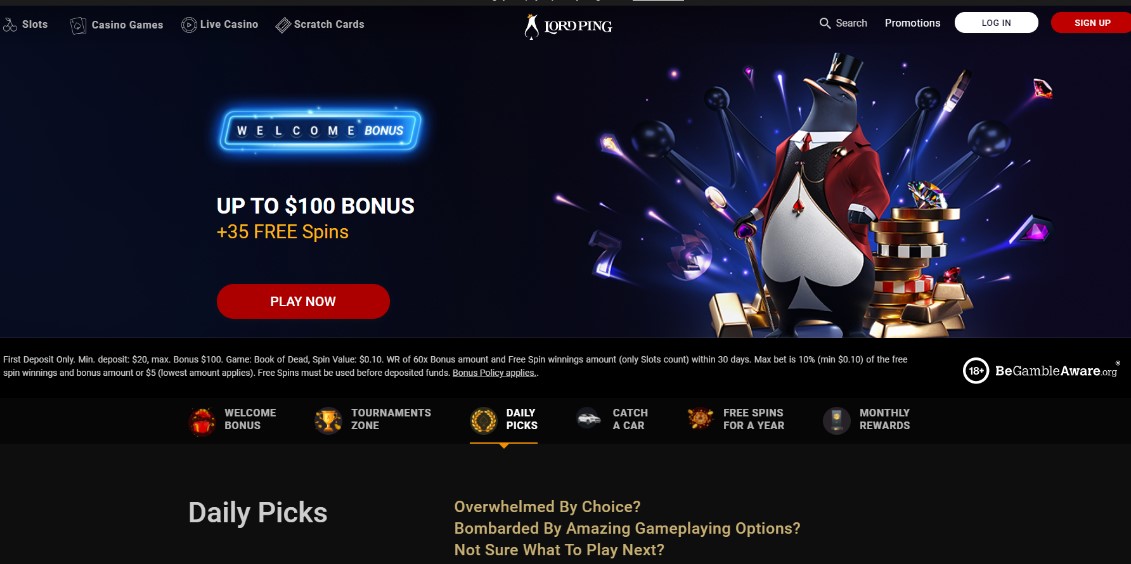The width and height of the screenshot is (1131, 564).
Task: Click the PLAY NOW button
Action: 303,301
